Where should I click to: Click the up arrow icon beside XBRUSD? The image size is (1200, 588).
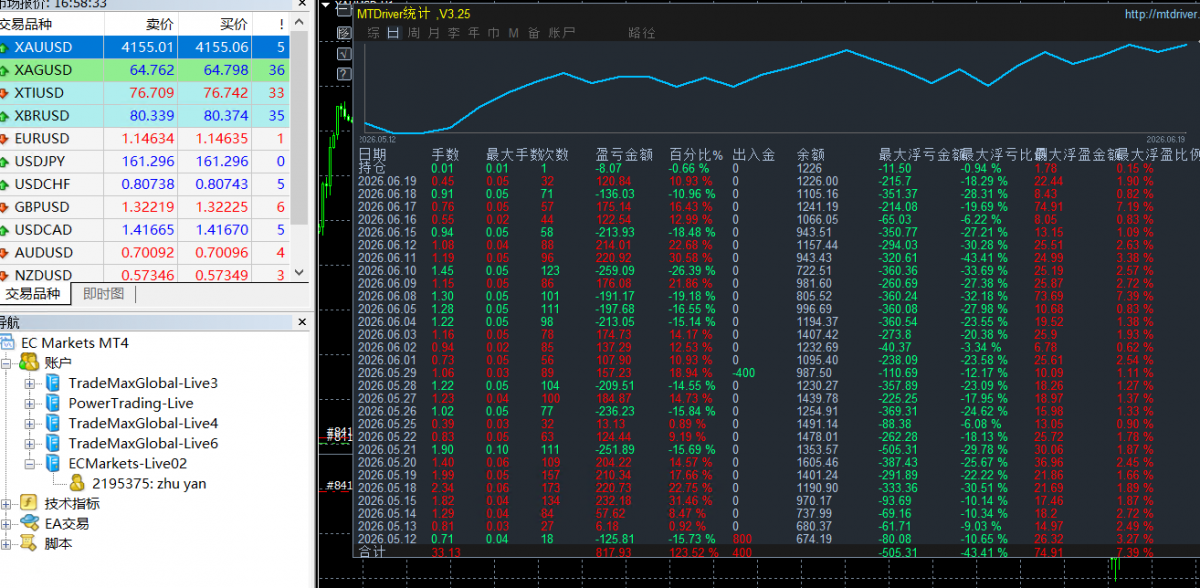4,116
